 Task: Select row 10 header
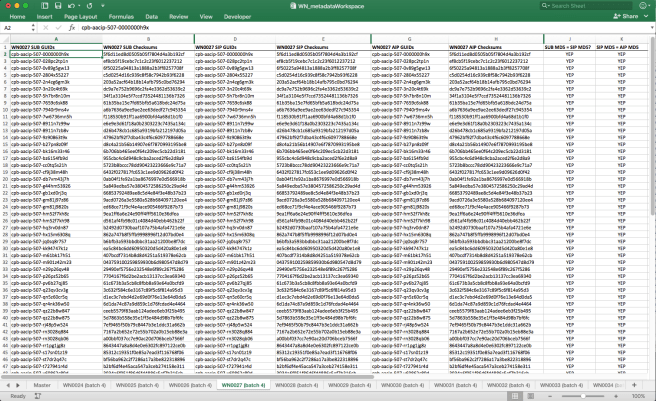click(x=5, y=110)
